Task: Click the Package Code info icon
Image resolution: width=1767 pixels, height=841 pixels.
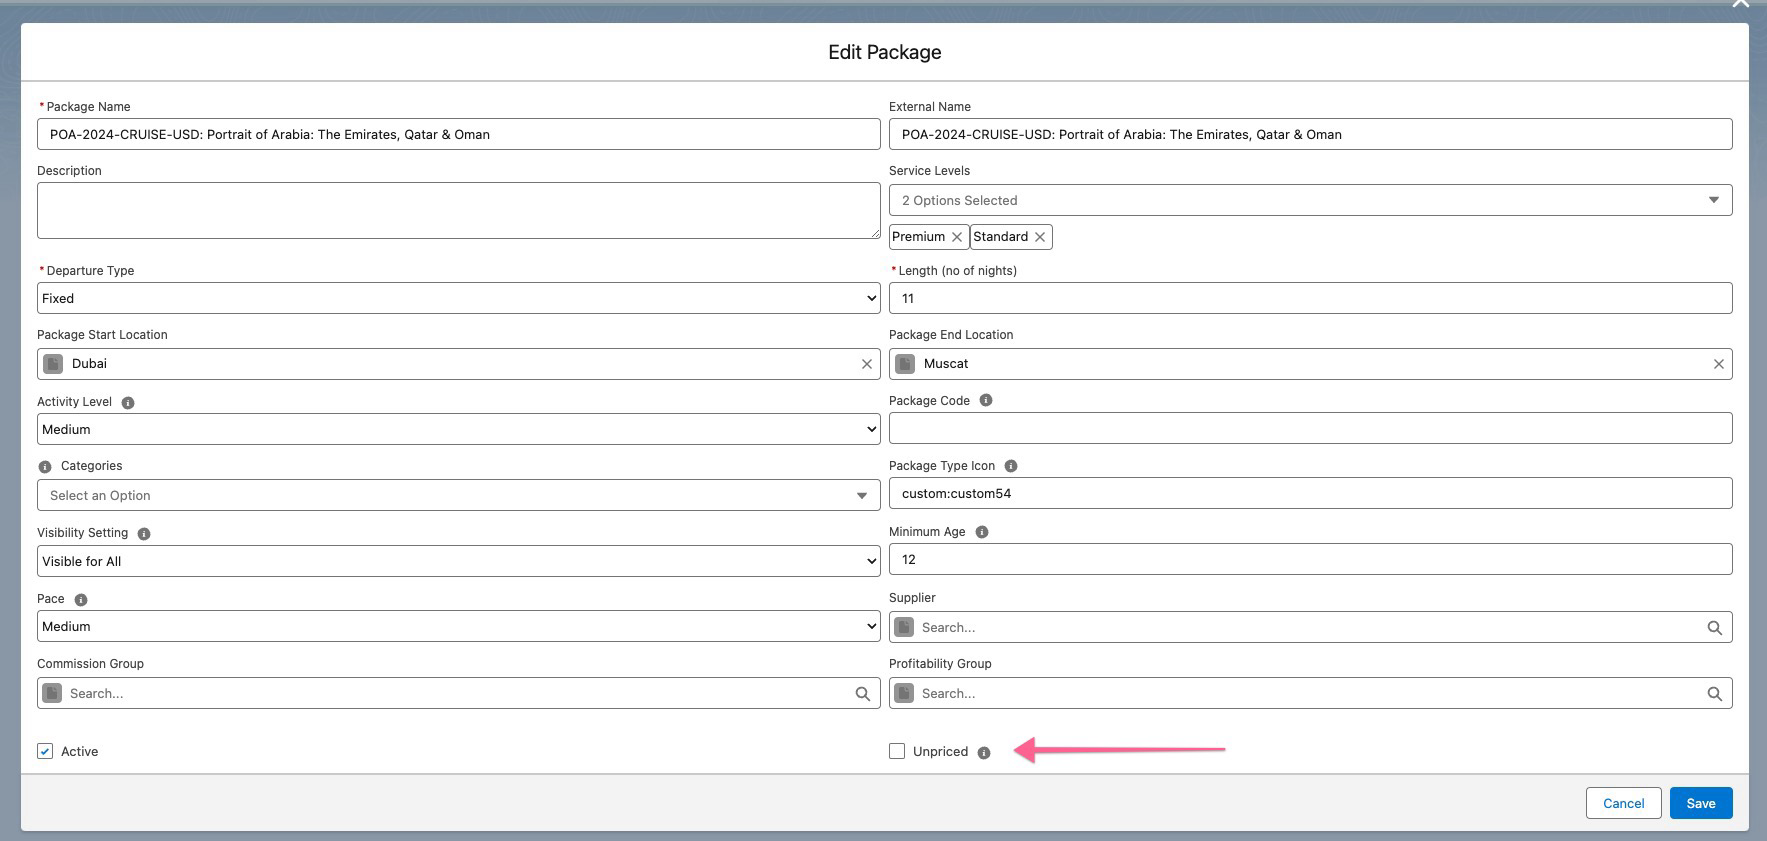Action: [x=986, y=401]
